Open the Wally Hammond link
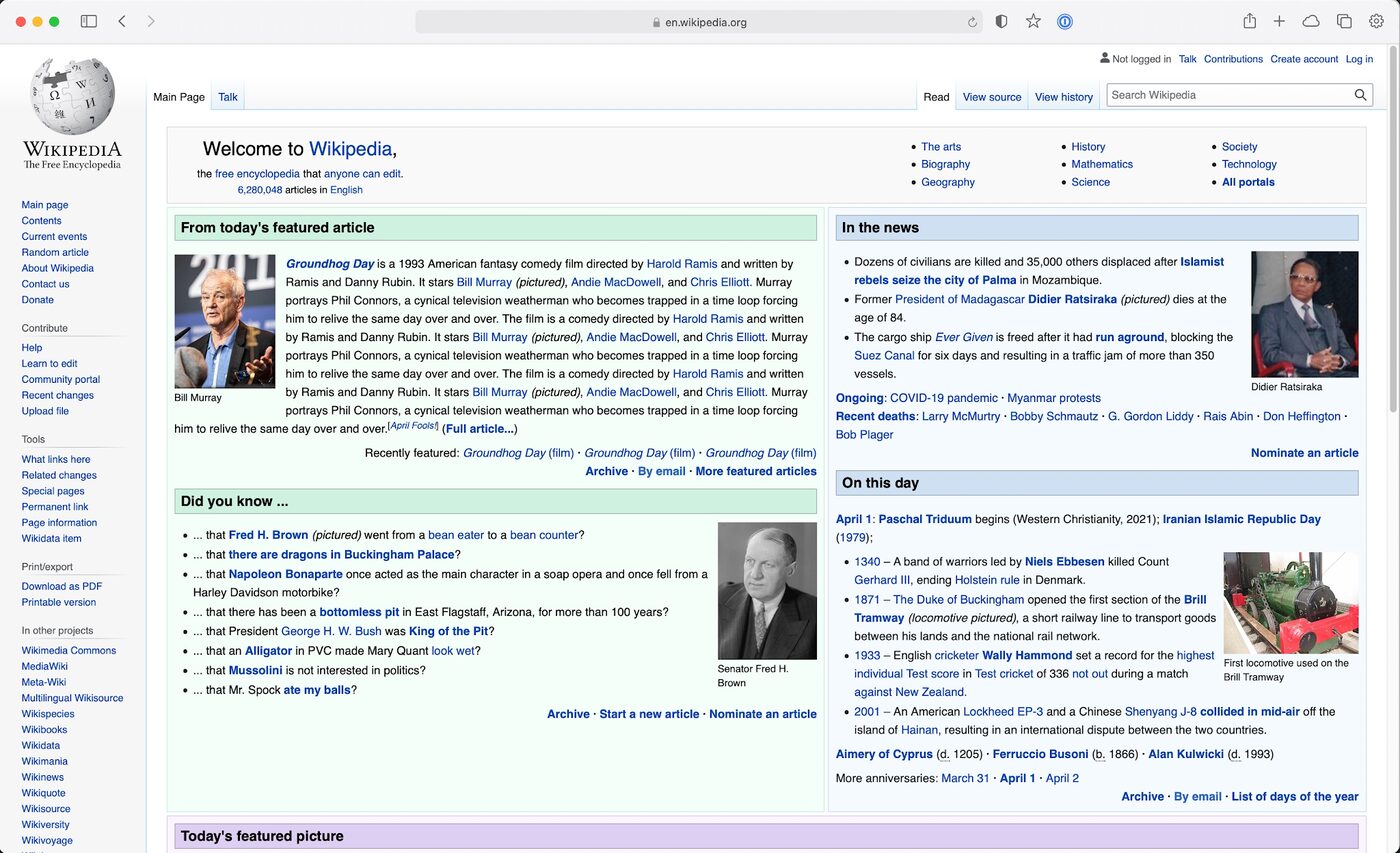This screenshot has width=1400, height=853. pos(1026,656)
